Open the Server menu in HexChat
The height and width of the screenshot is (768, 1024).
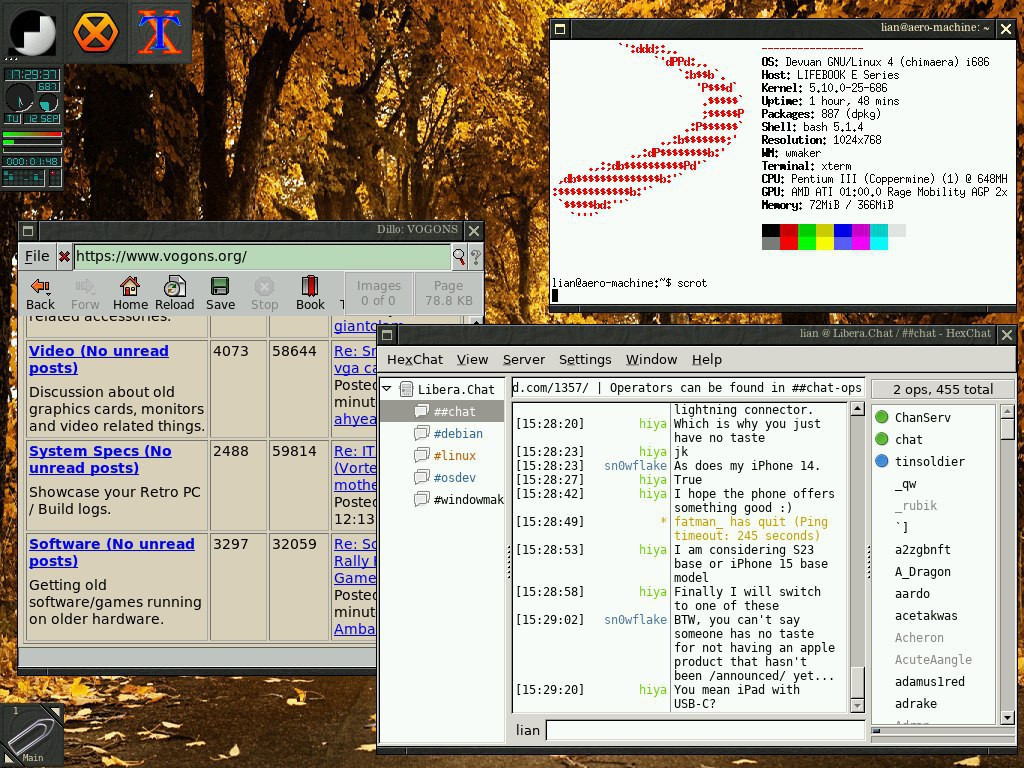[524, 359]
